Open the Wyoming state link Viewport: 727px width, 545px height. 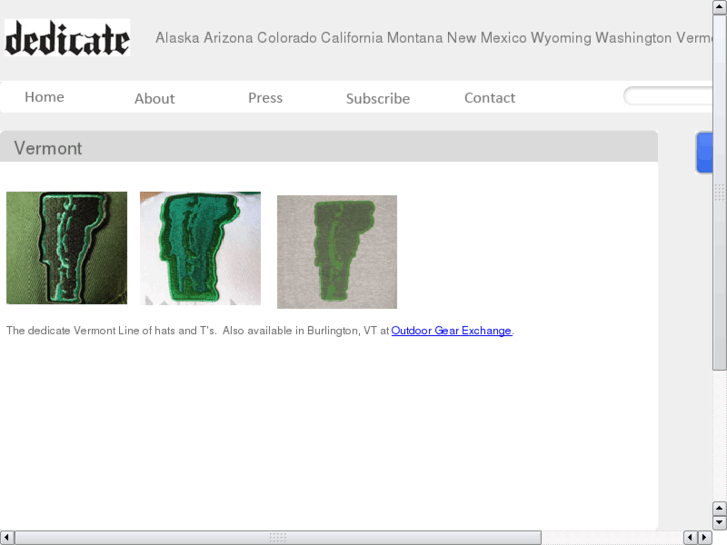click(x=561, y=38)
